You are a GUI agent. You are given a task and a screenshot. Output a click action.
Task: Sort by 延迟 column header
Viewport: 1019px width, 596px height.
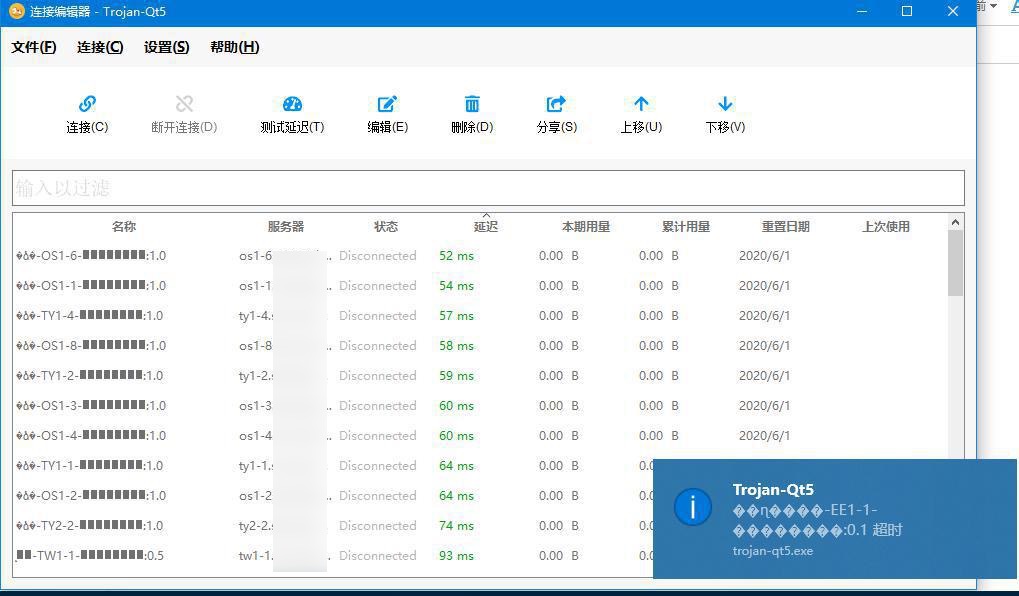(x=485, y=226)
